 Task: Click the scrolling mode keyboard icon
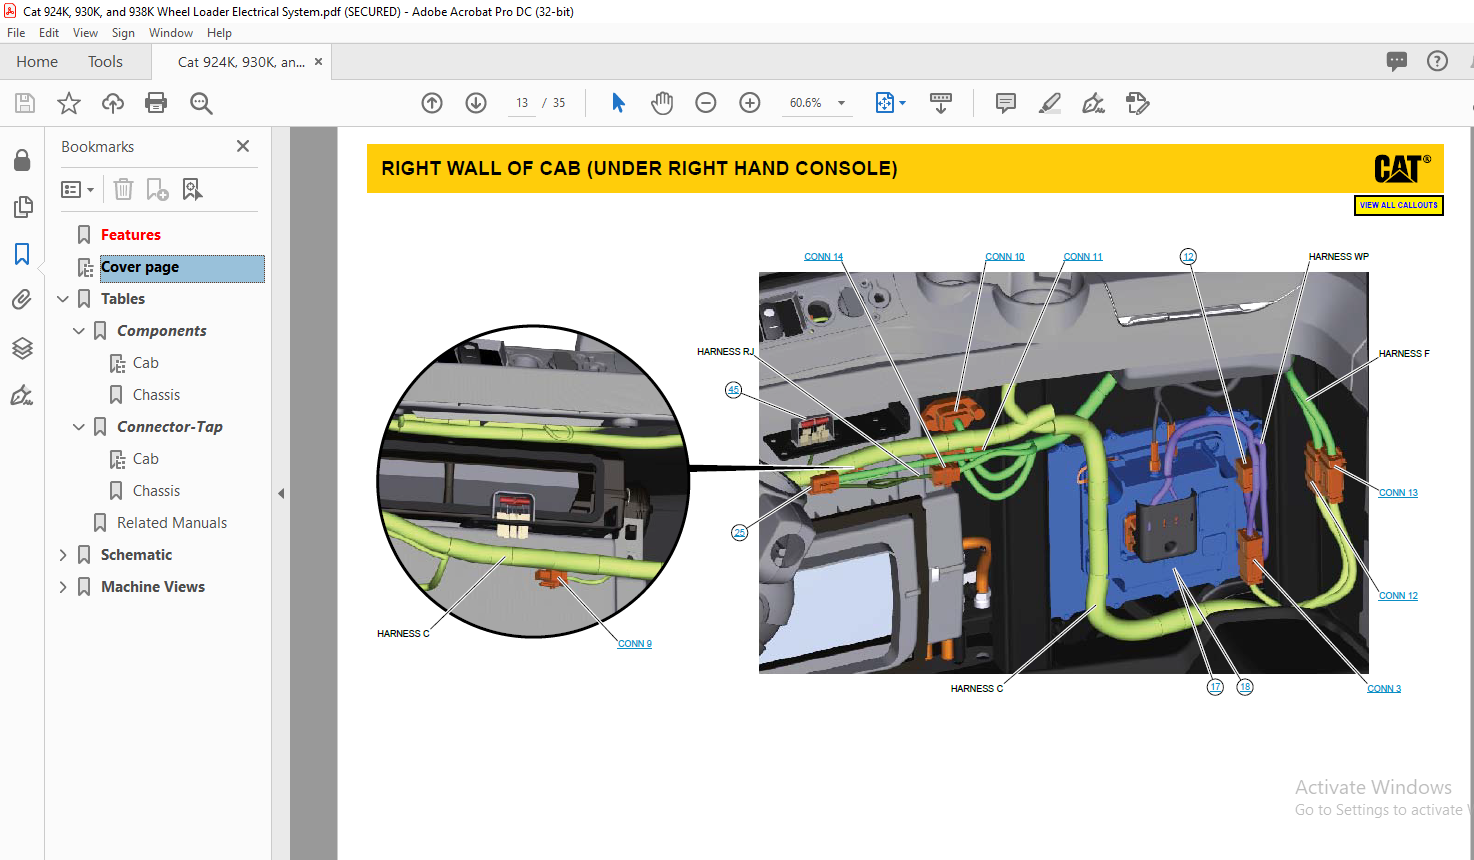941,103
